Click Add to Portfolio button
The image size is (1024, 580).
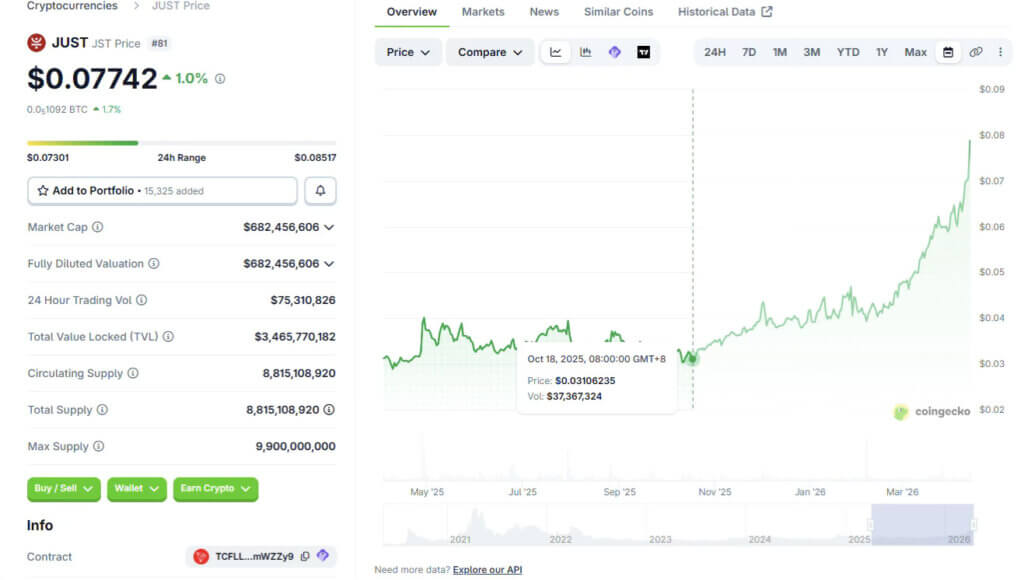[x=162, y=190]
